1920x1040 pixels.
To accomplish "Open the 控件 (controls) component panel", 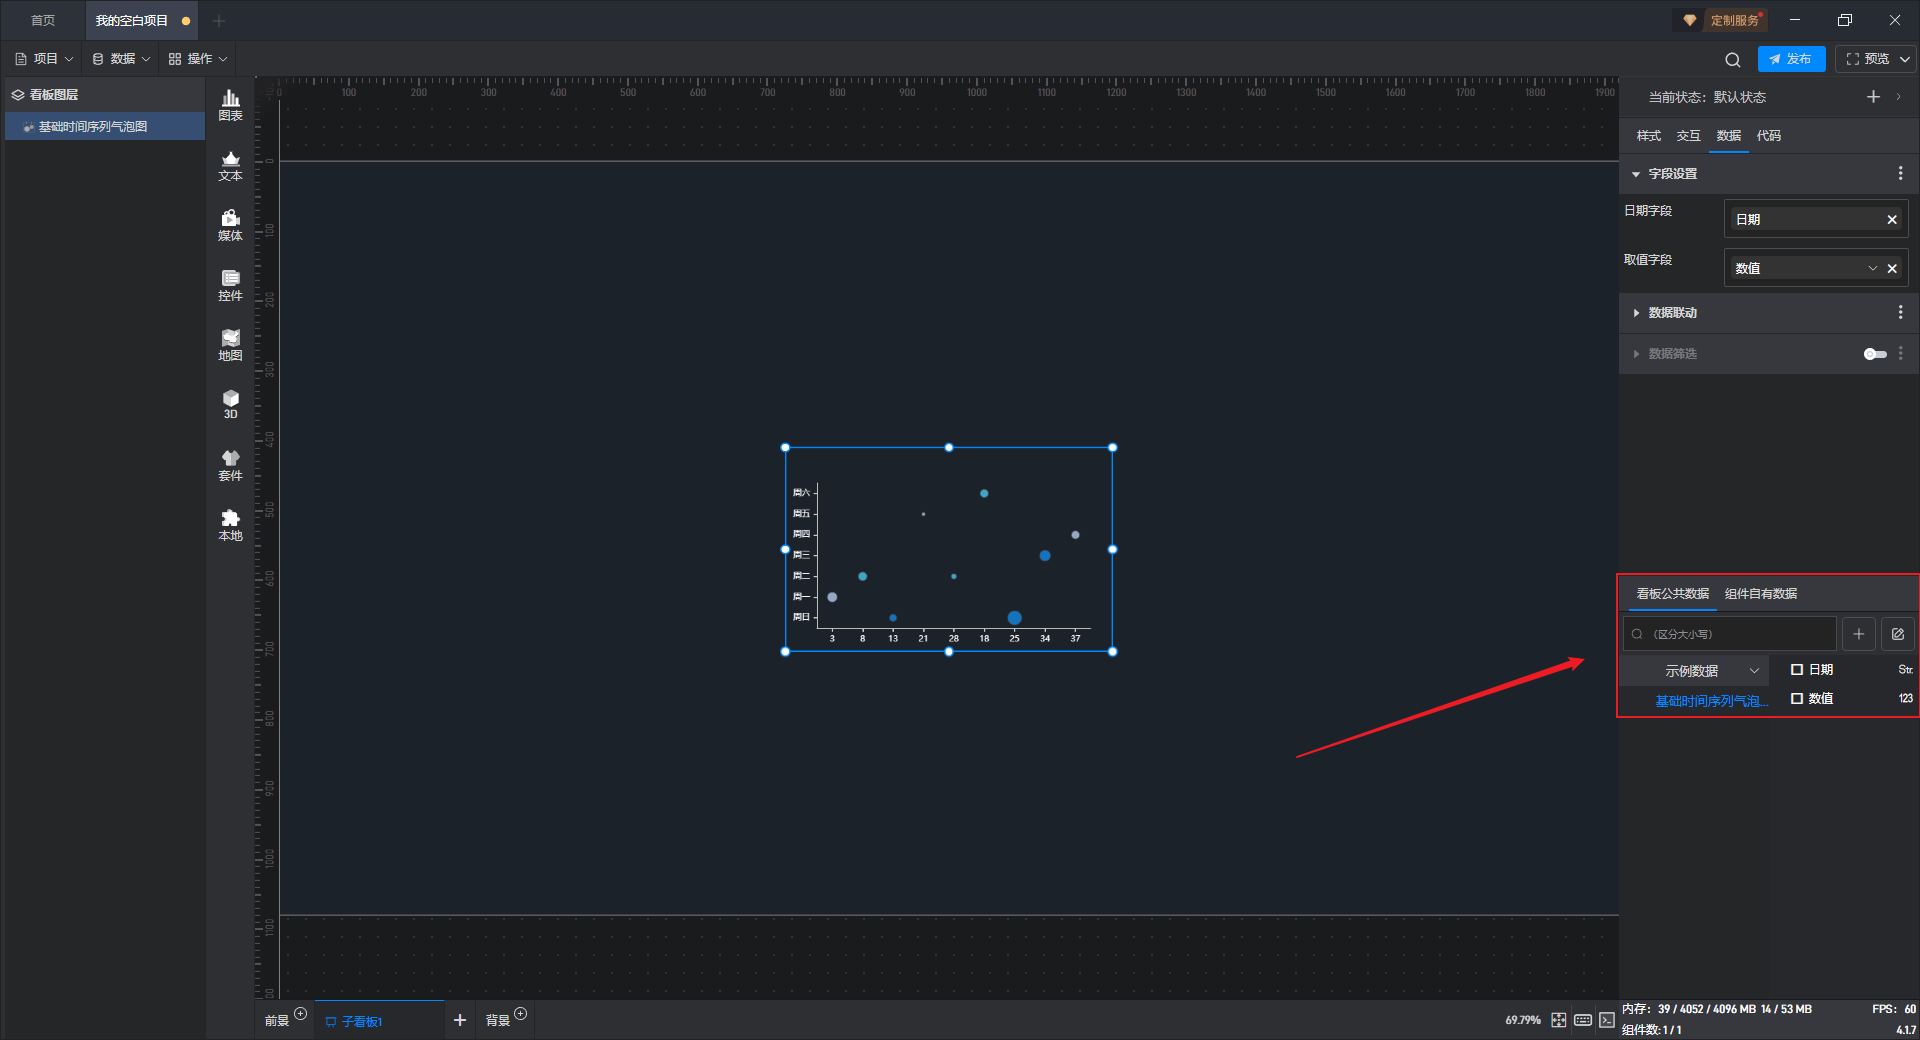I will 230,285.
